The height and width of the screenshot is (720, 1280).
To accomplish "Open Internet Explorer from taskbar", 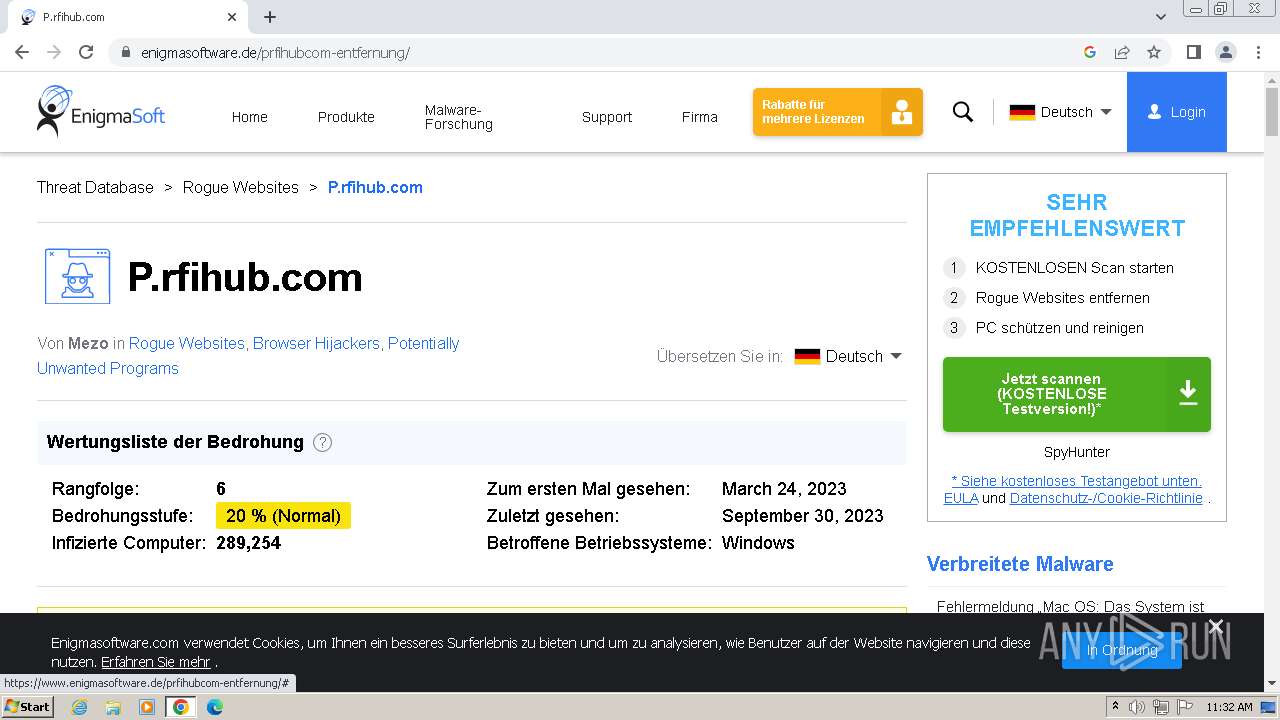I will click(x=79, y=707).
